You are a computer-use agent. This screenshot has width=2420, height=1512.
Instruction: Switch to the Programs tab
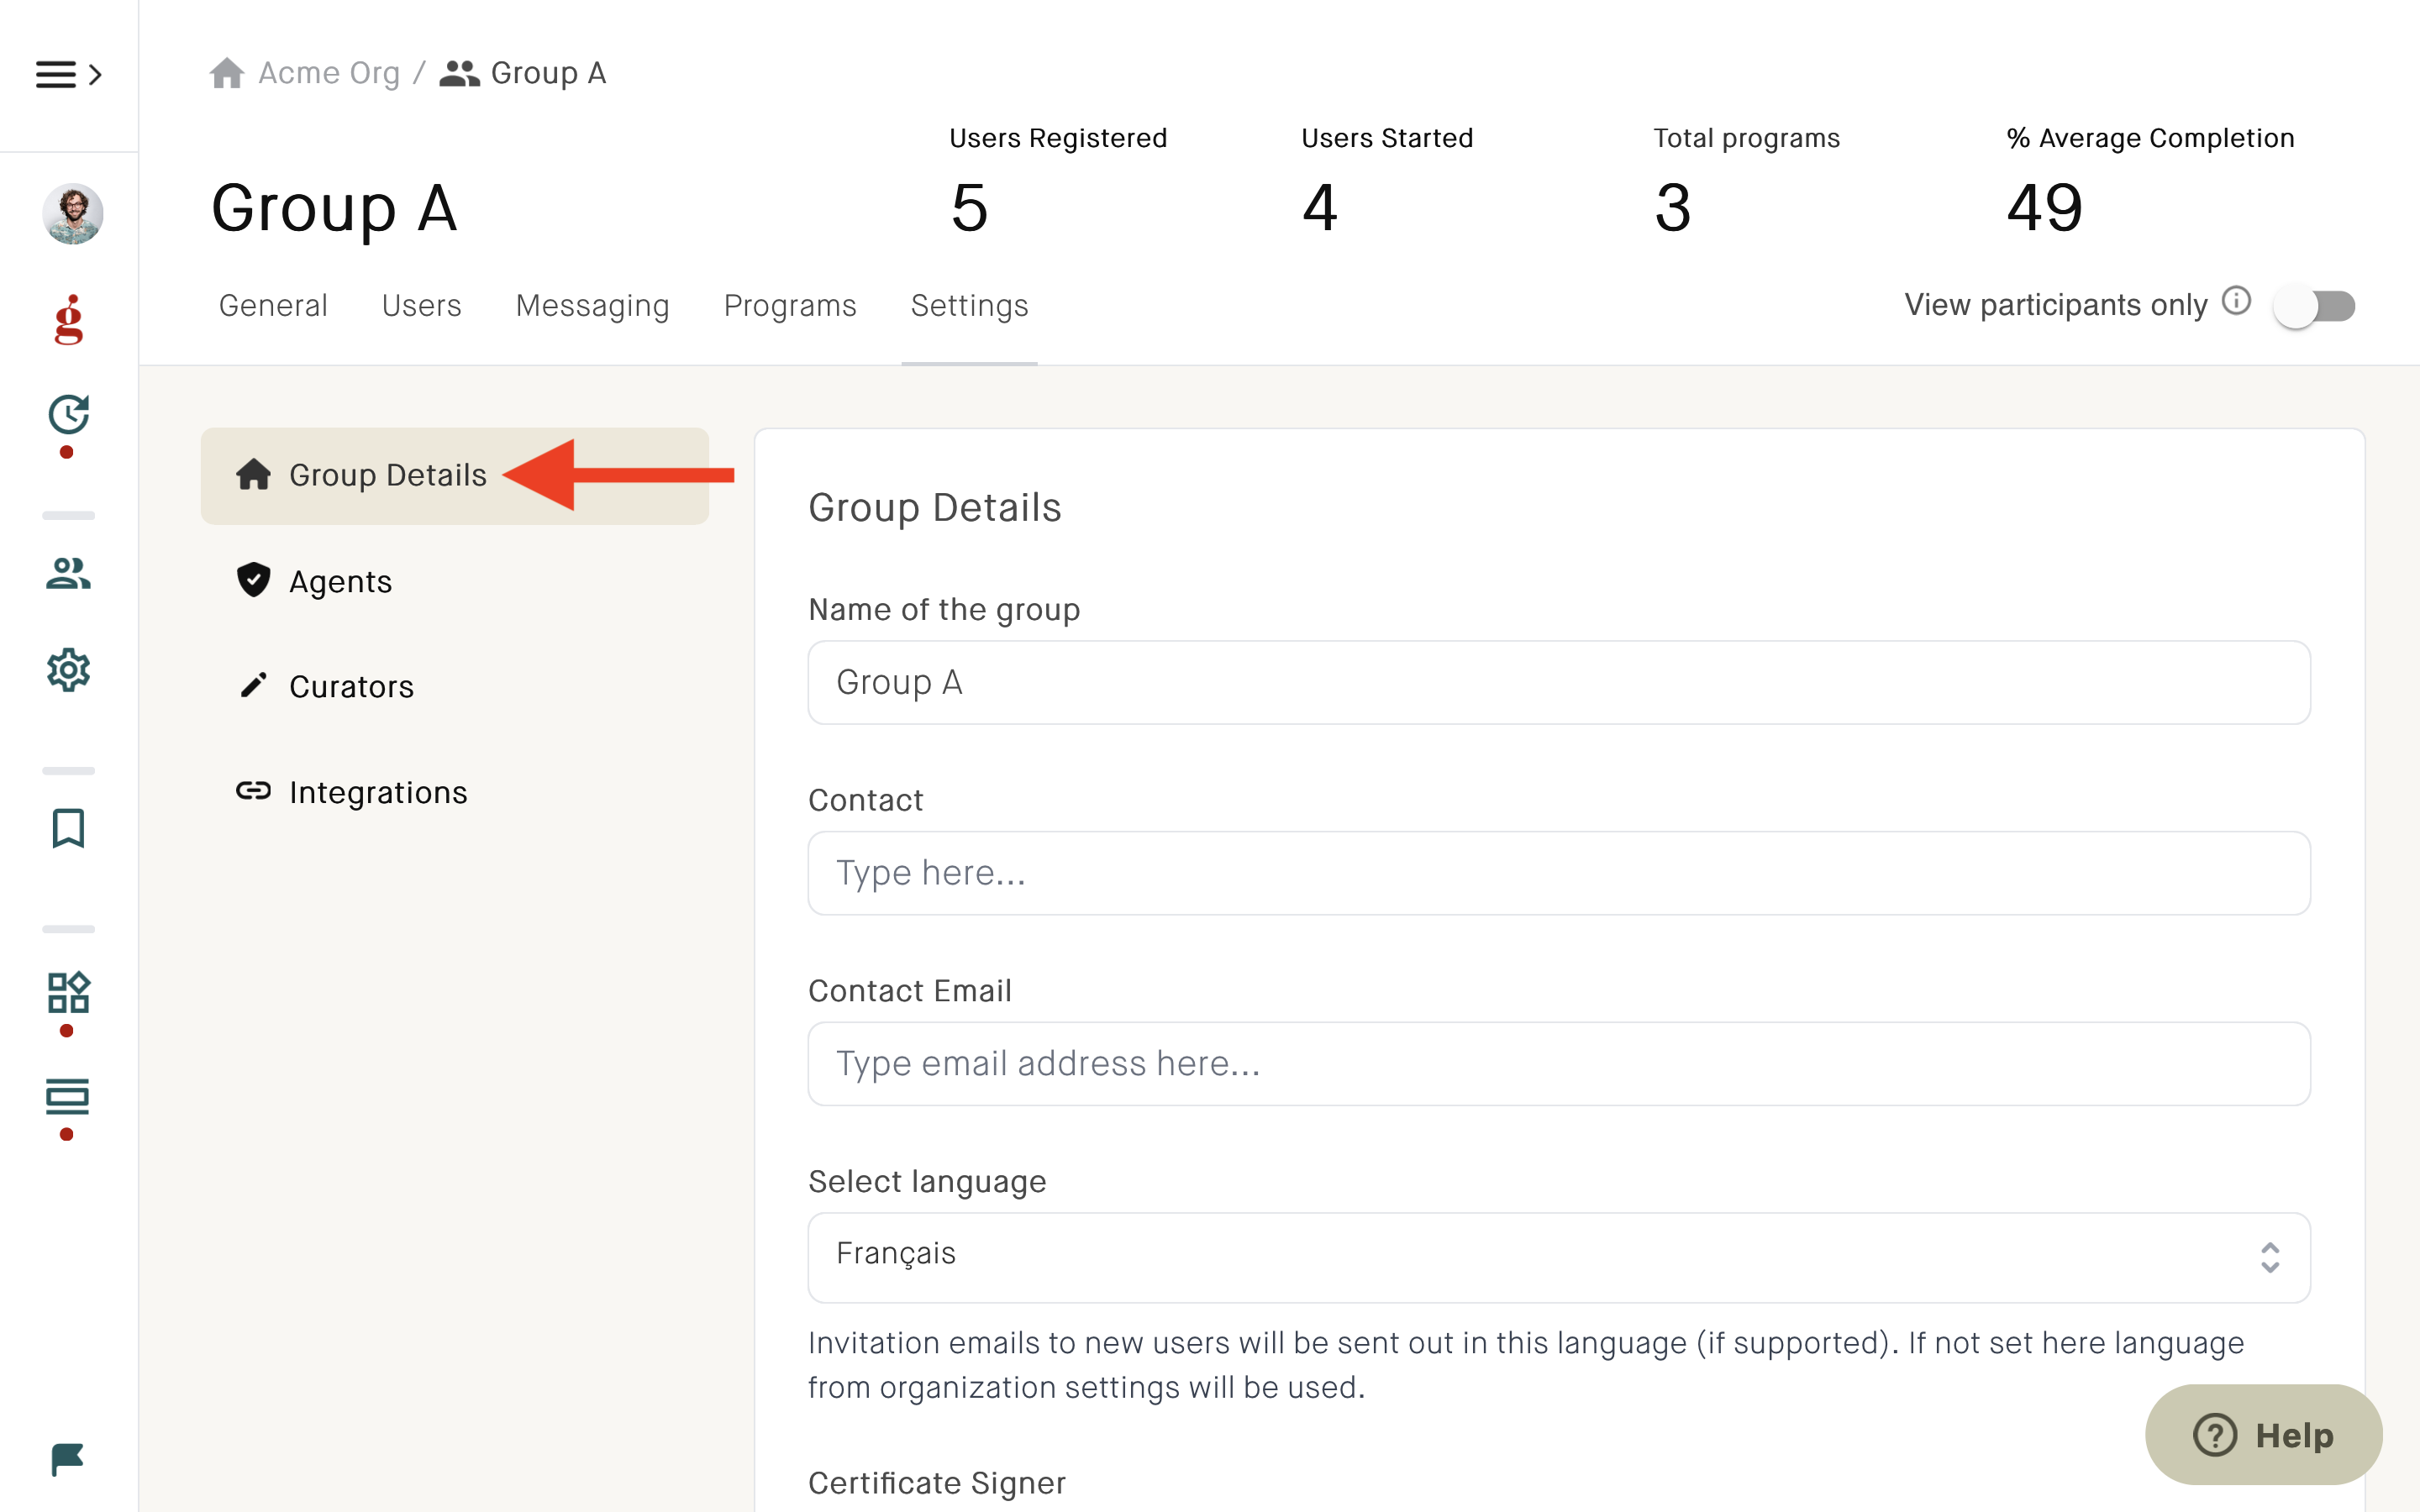pyautogui.click(x=790, y=305)
